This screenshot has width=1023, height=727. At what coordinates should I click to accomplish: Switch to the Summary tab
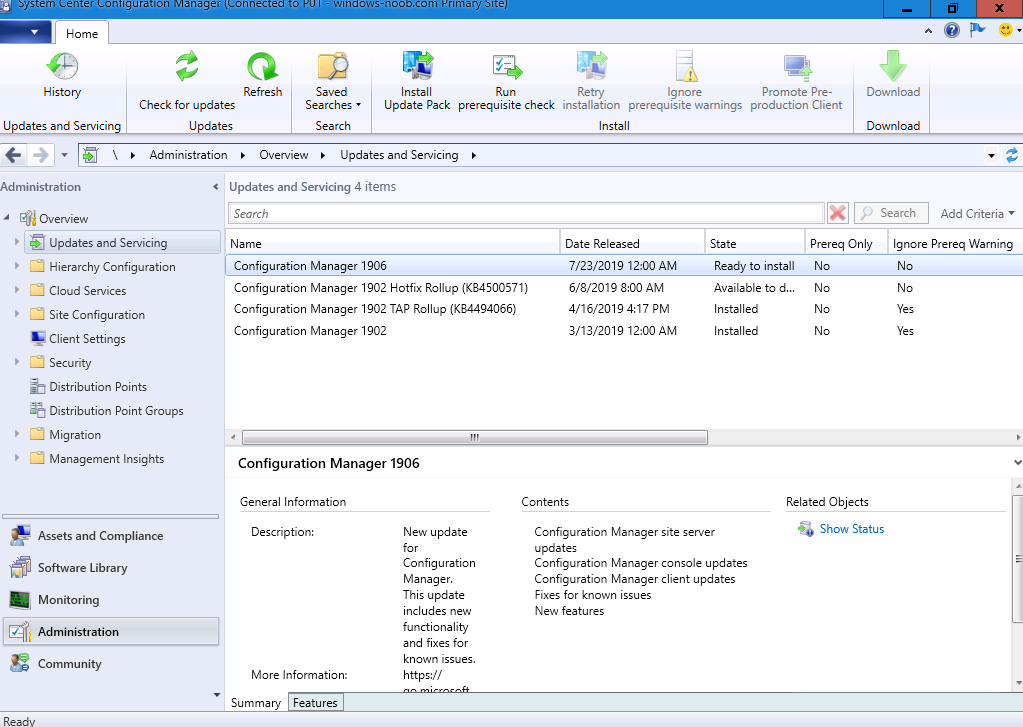tap(256, 703)
